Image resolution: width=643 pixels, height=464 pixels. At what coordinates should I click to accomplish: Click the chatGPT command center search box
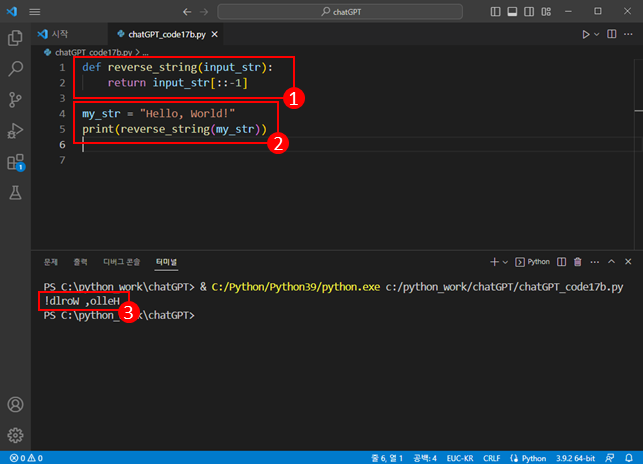click(340, 12)
